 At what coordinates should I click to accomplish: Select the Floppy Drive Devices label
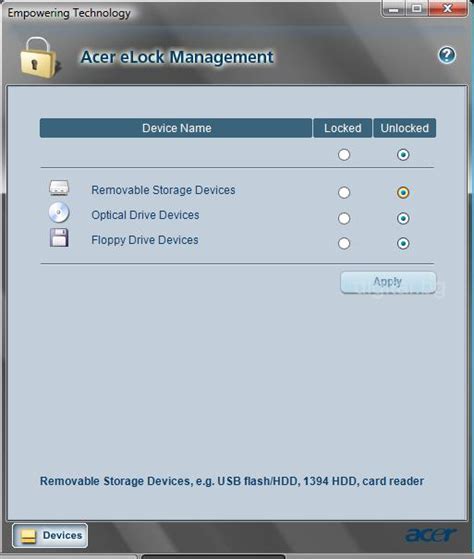tap(145, 240)
